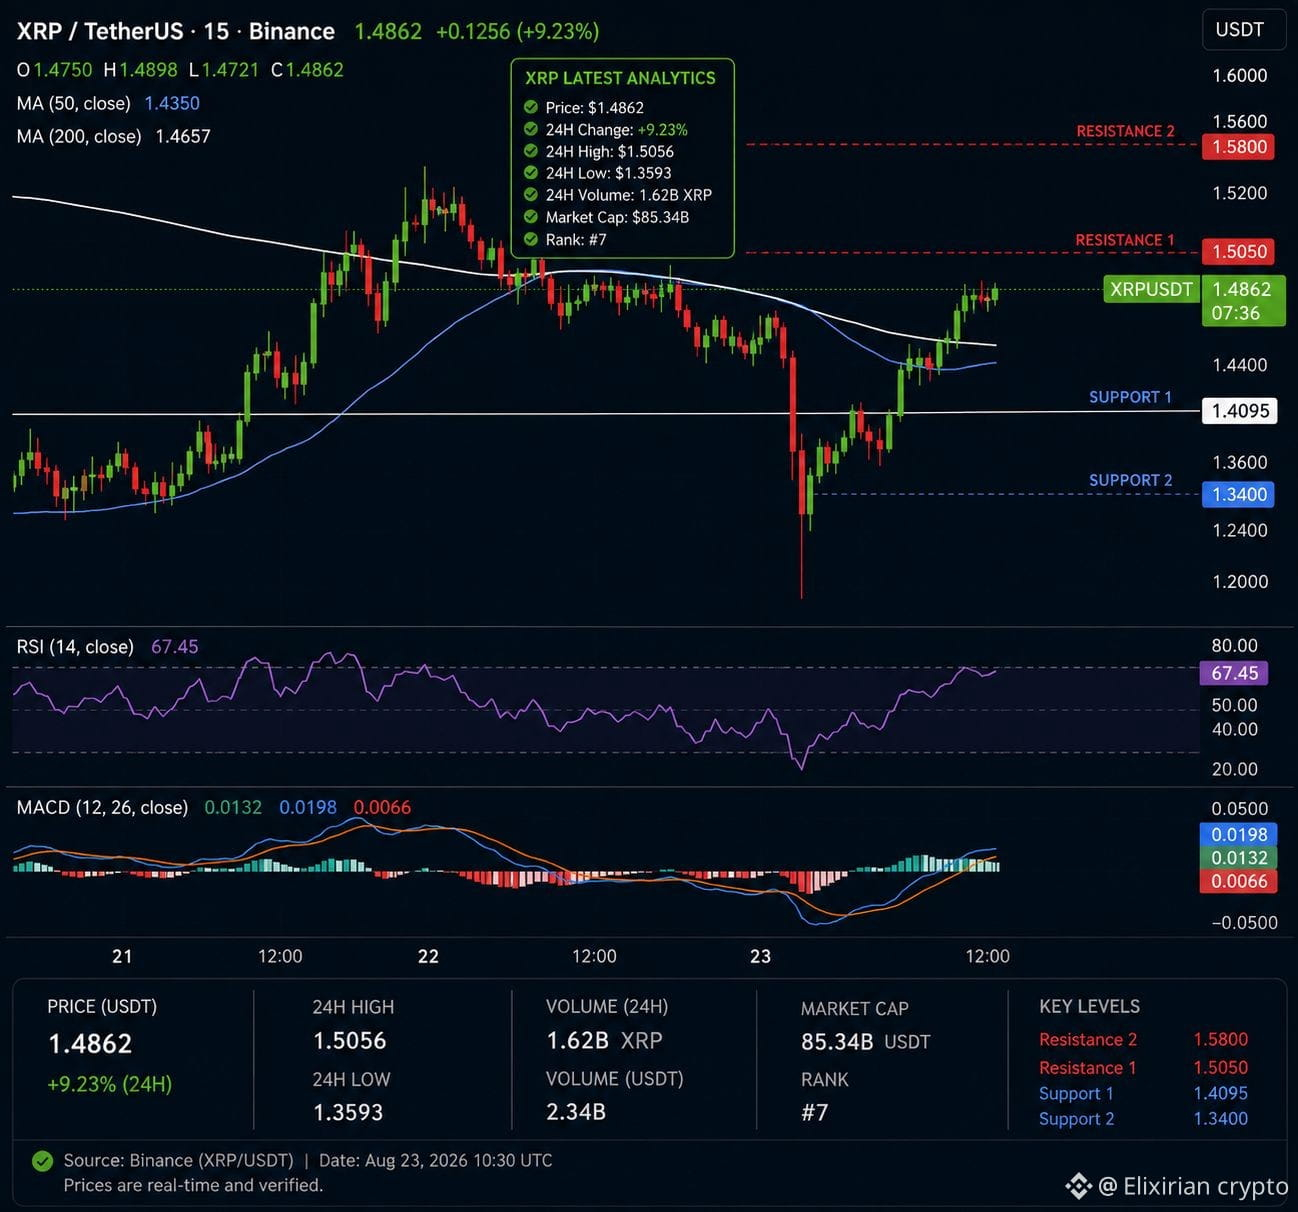Click the RANK value #7 in stats panel
Image resolution: width=1298 pixels, height=1212 pixels.
coord(815,1113)
